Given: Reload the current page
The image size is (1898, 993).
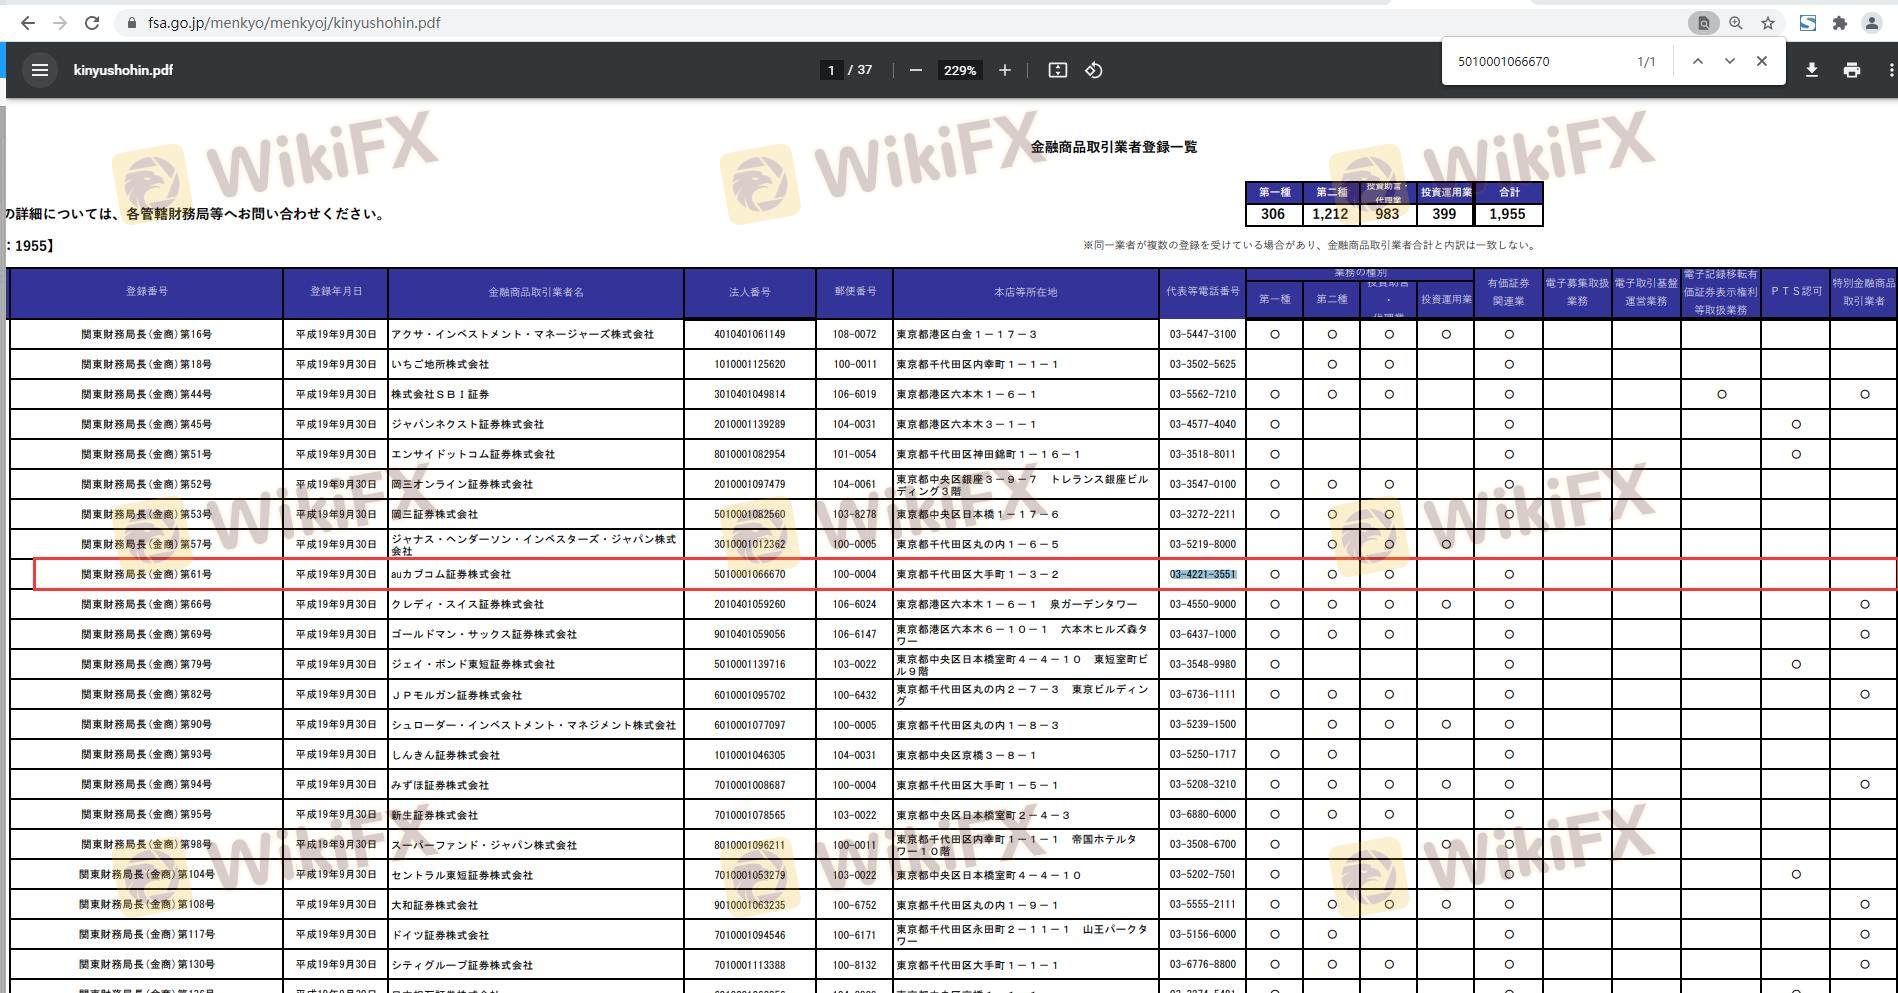Looking at the screenshot, I should (92, 23).
